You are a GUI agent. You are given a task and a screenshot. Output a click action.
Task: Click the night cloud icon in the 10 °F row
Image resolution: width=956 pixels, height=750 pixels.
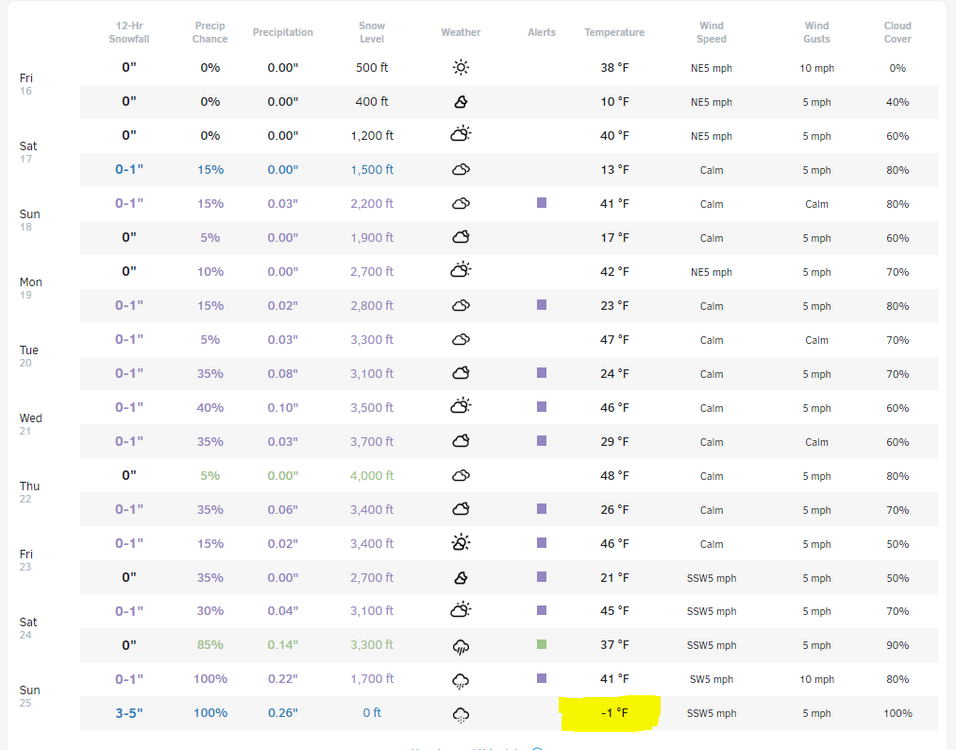[460, 102]
